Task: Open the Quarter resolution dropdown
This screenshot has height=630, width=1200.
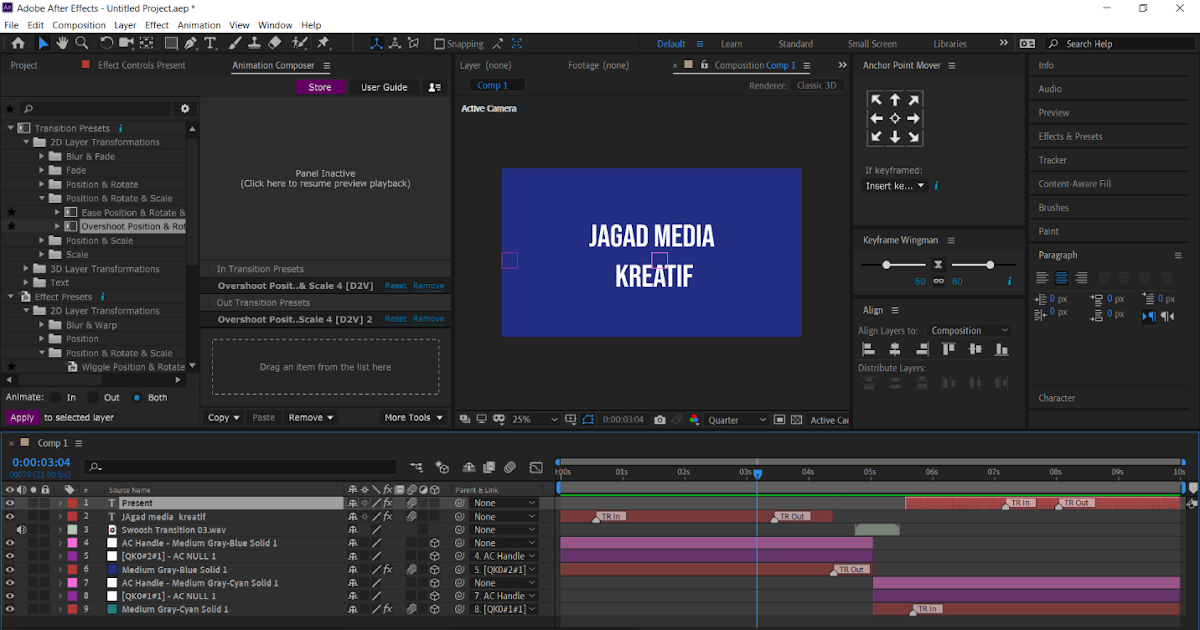Action: pos(736,420)
